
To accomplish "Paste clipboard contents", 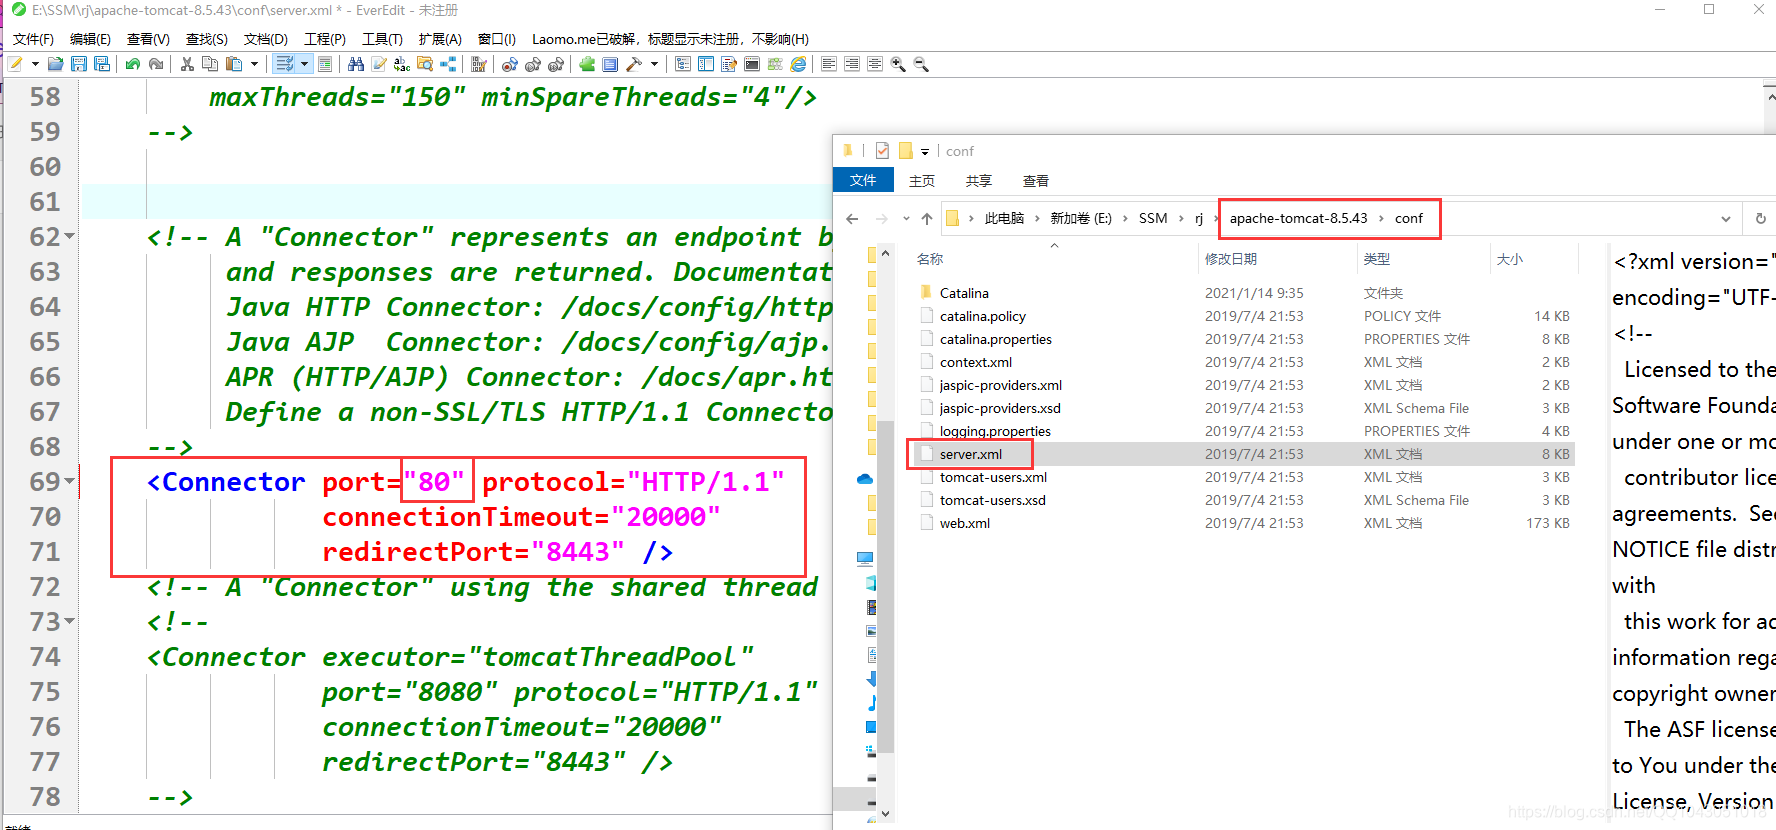I will pyautogui.click(x=234, y=64).
